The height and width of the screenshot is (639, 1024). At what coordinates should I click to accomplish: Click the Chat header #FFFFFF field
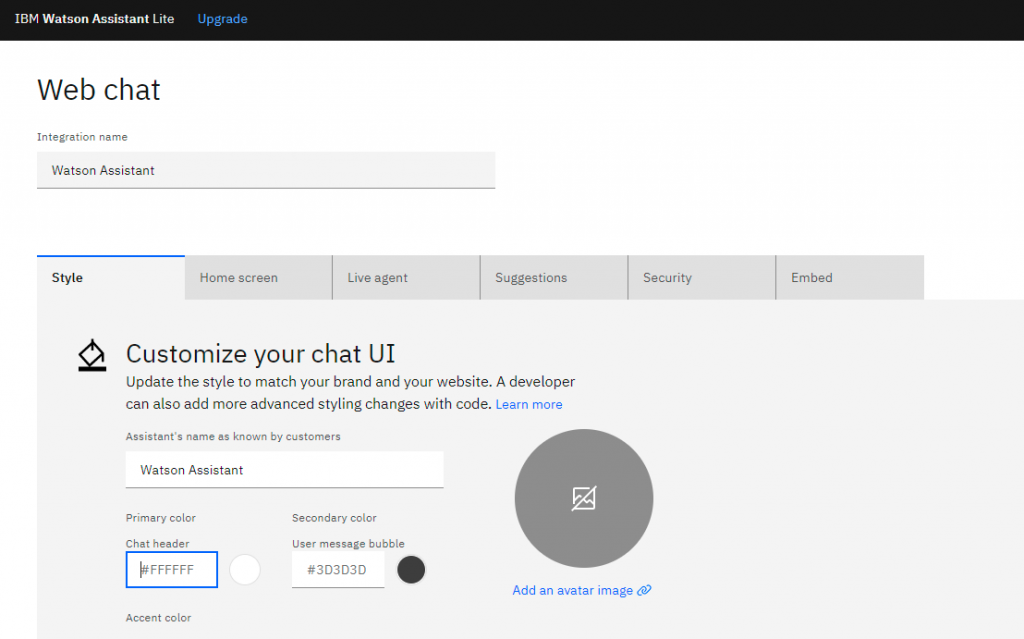pos(172,570)
